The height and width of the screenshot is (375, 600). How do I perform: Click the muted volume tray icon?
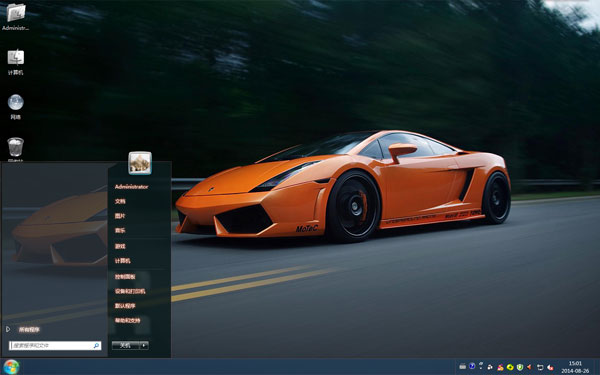click(x=550, y=367)
